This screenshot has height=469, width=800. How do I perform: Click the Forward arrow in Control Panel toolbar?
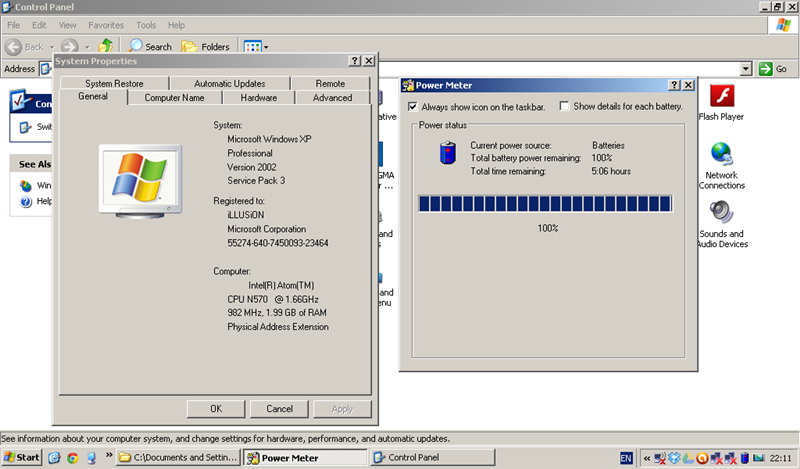click(x=70, y=47)
